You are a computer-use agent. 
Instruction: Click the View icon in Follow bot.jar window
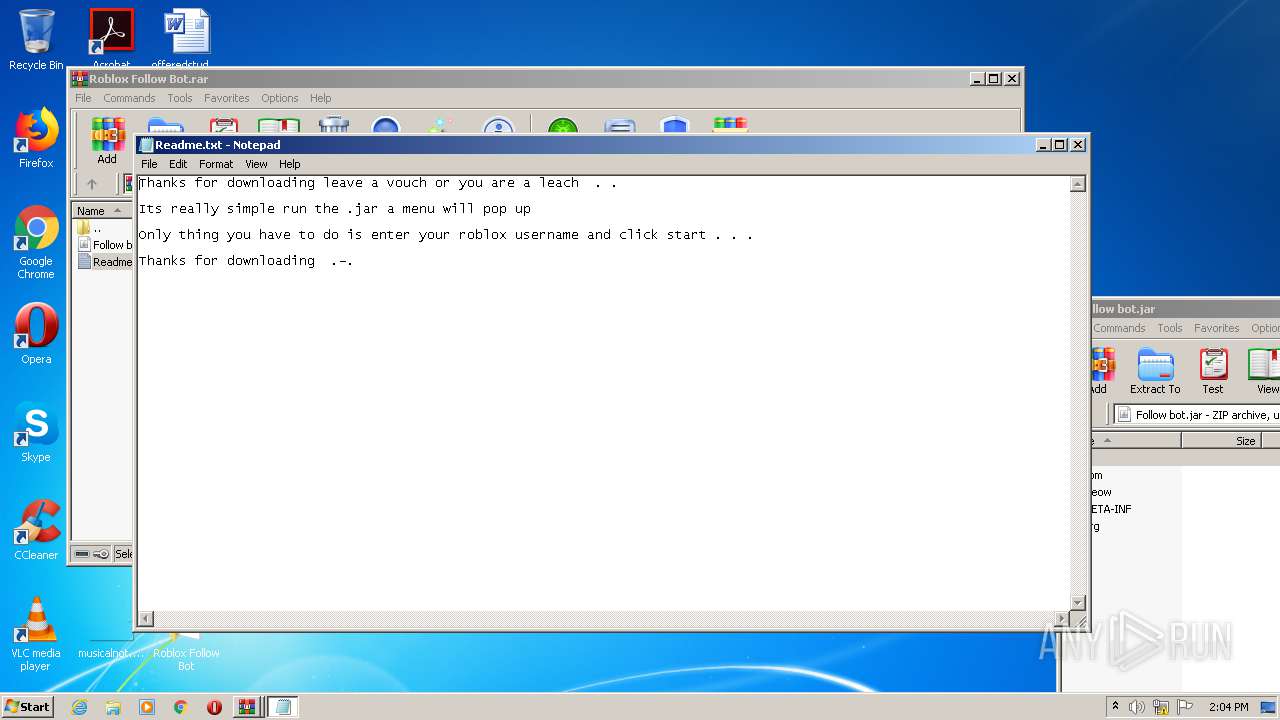click(x=1266, y=371)
